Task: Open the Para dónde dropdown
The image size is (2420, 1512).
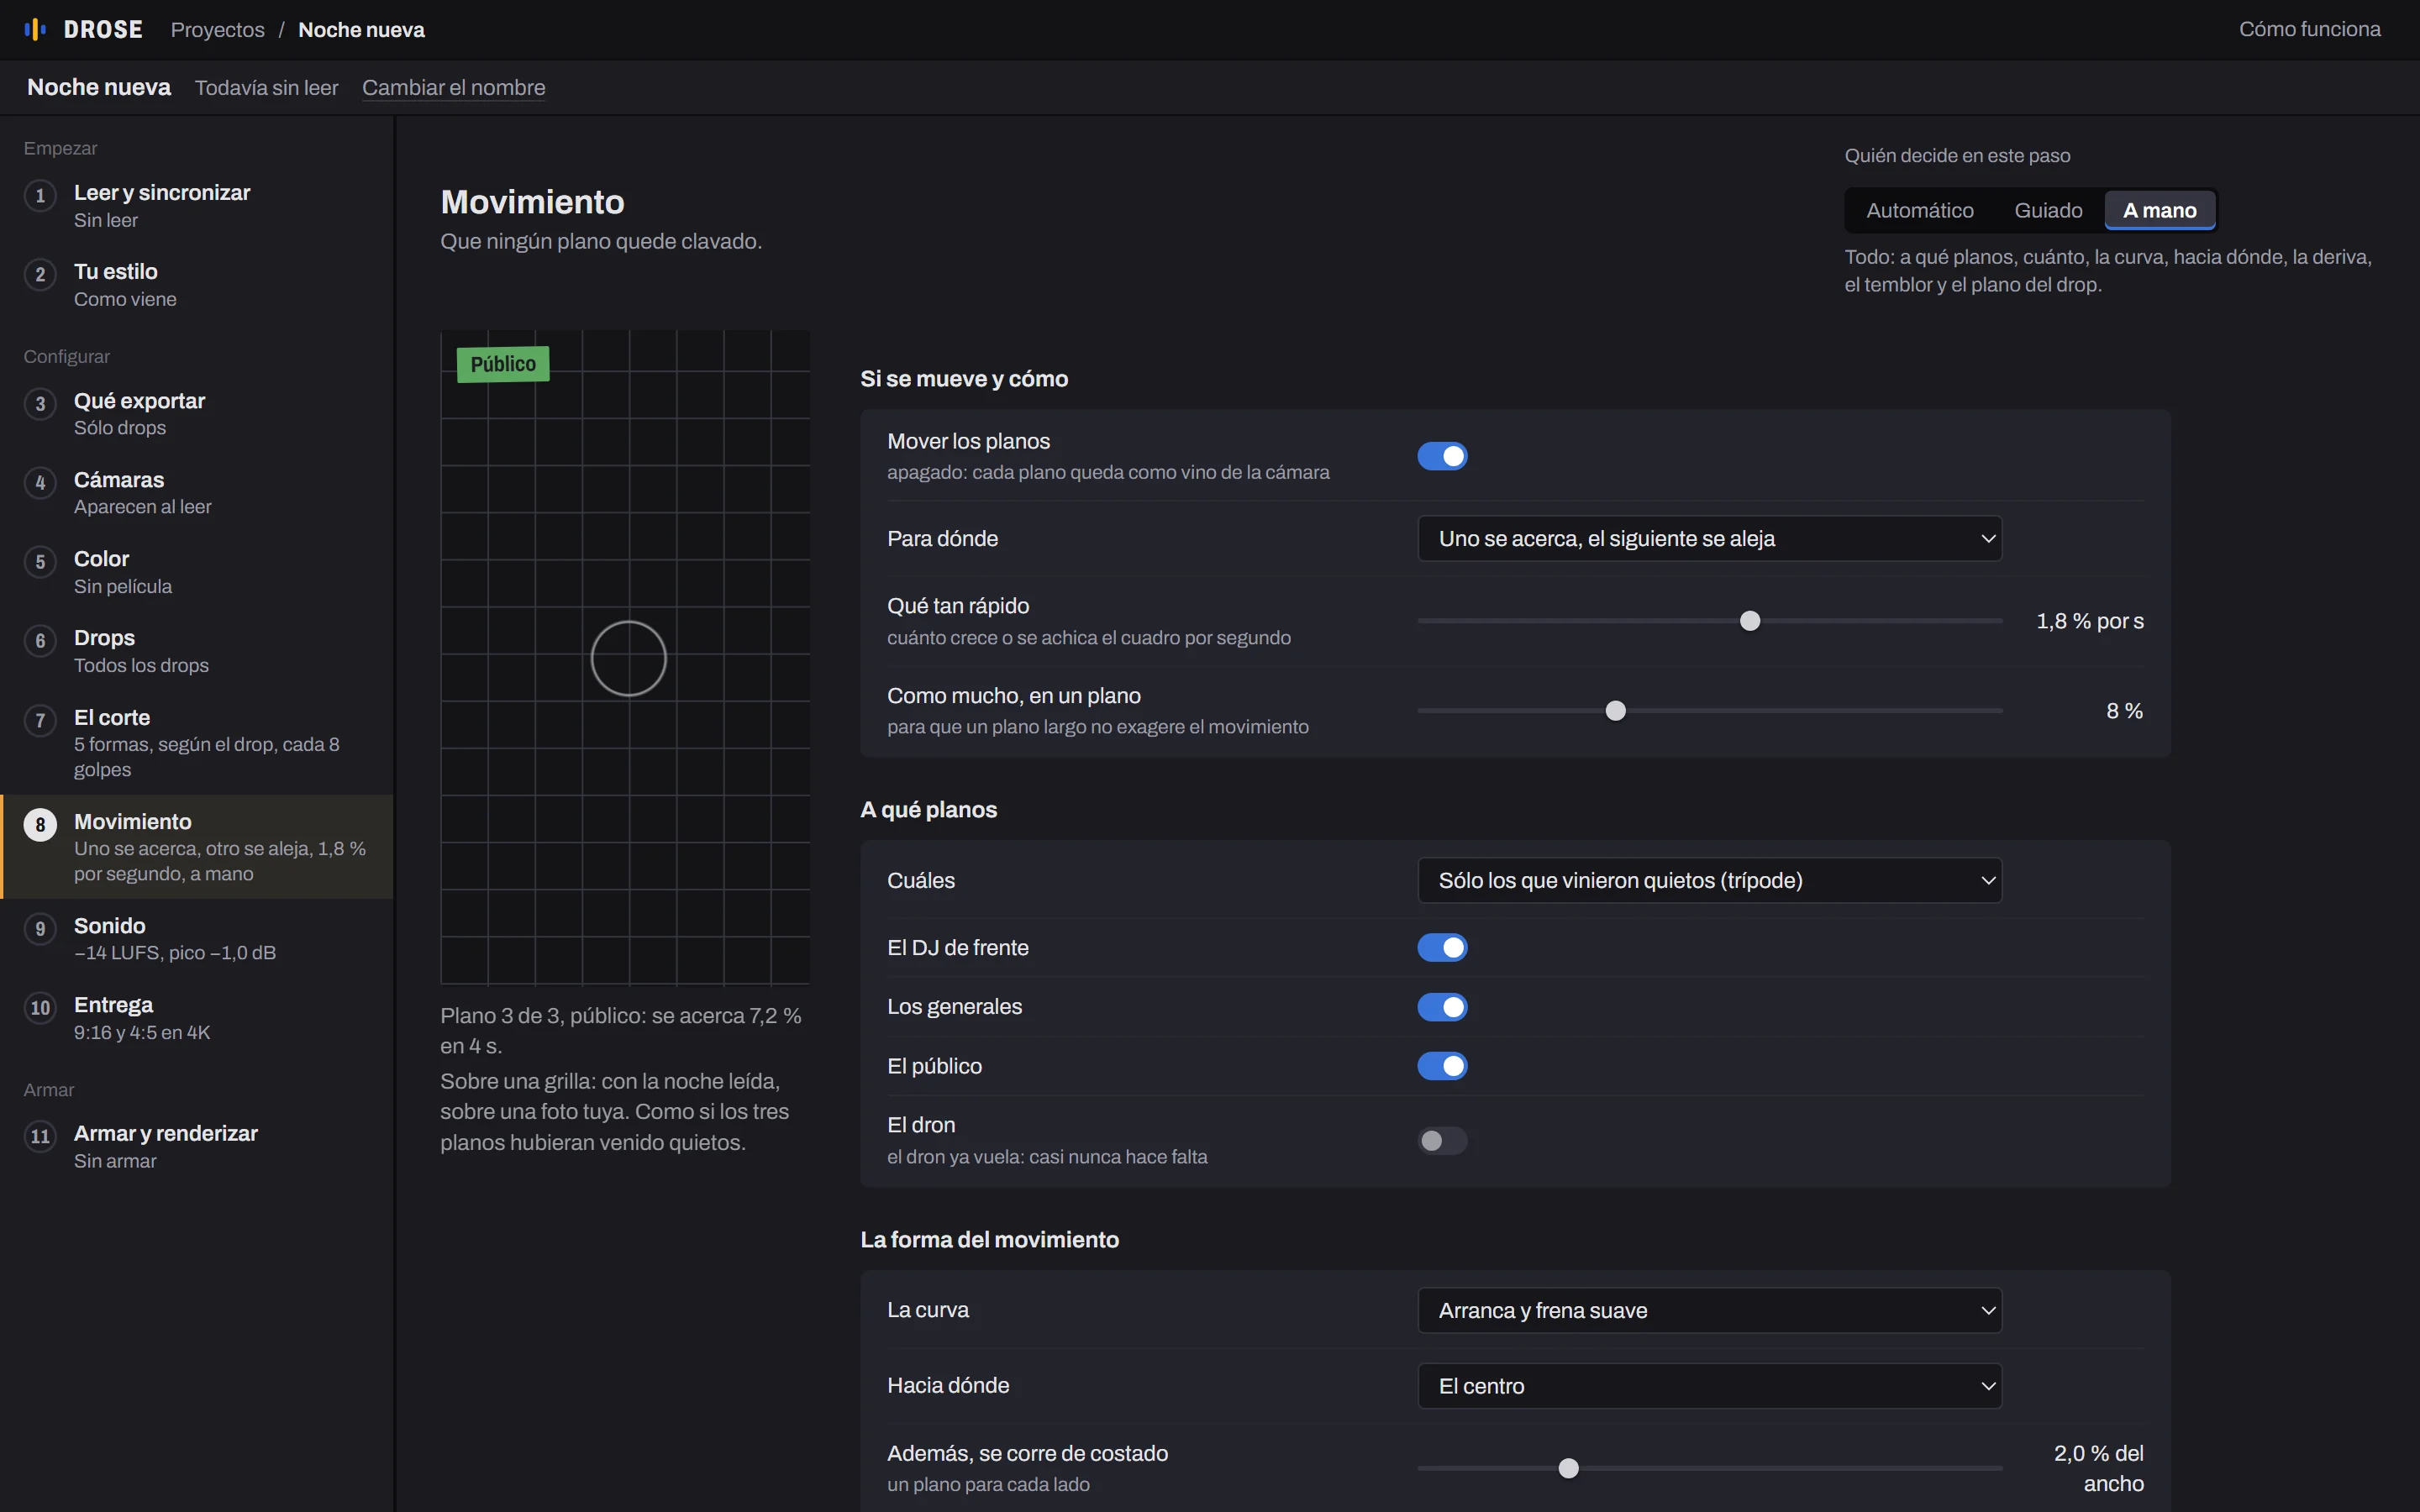Action: tap(1709, 539)
